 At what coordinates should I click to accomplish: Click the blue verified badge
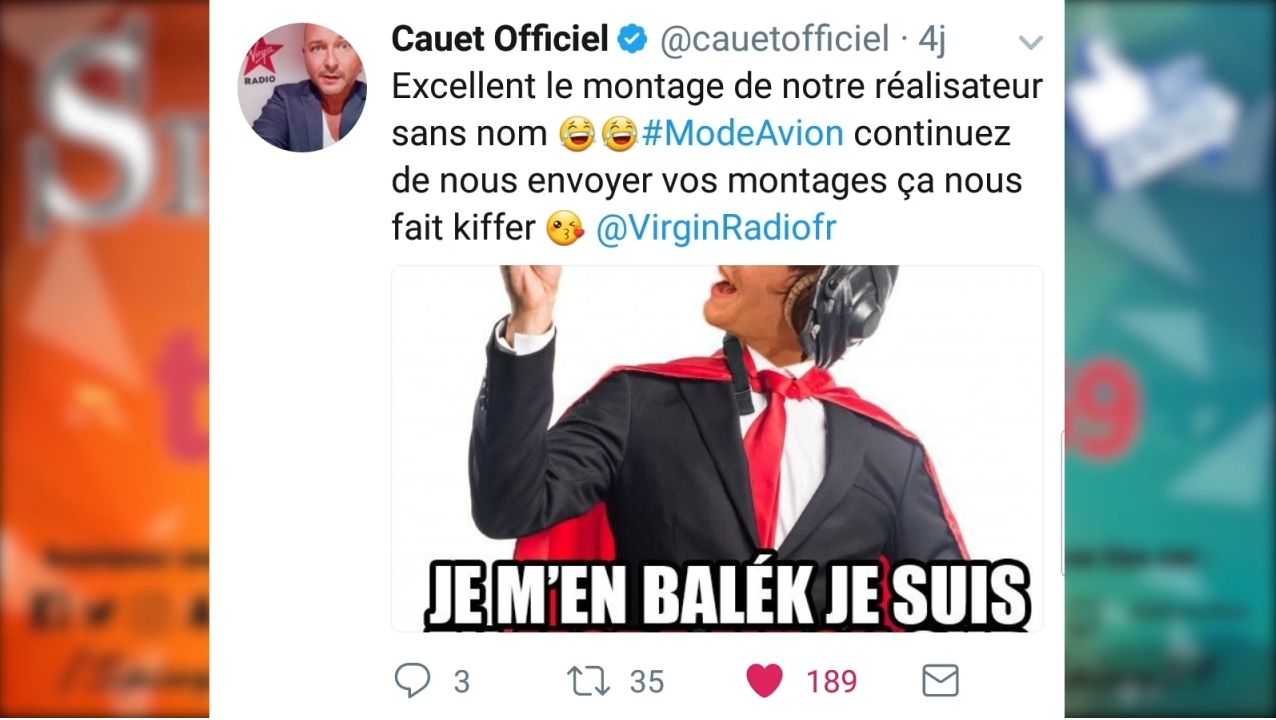coord(632,40)
